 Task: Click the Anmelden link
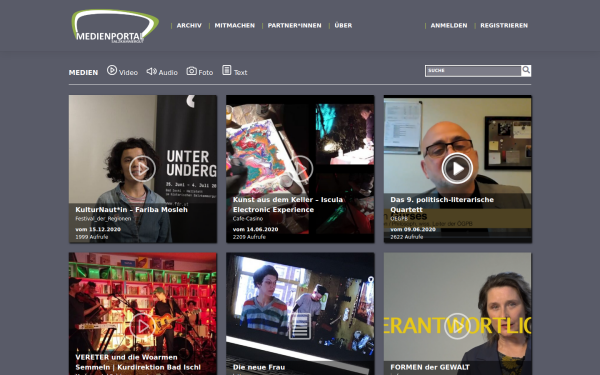coord(449,26)
